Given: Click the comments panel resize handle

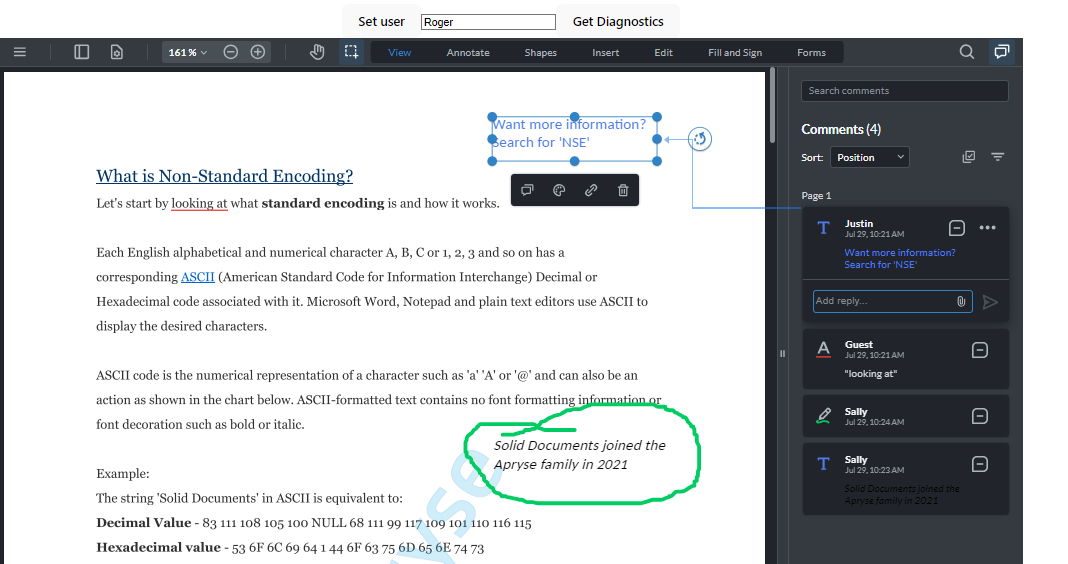Looking at the screenshot, I should click(783, 354).
